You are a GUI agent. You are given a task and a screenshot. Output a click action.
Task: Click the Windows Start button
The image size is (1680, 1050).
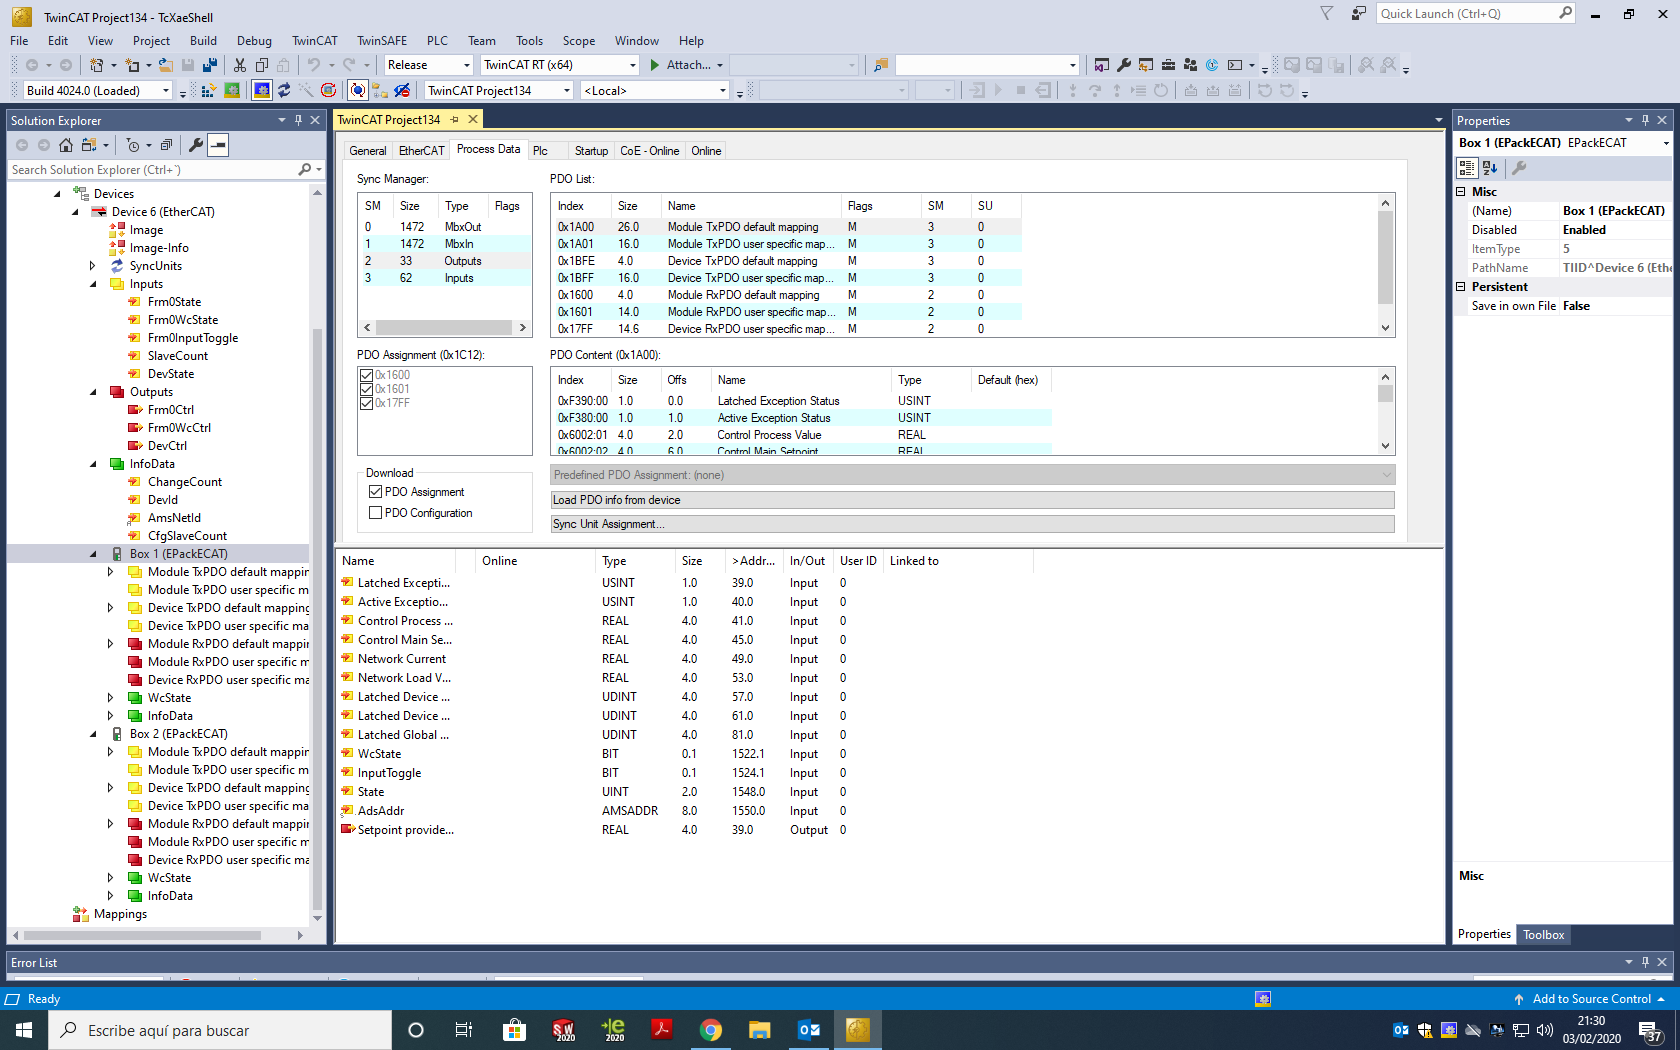click(x=24, y=1030)
